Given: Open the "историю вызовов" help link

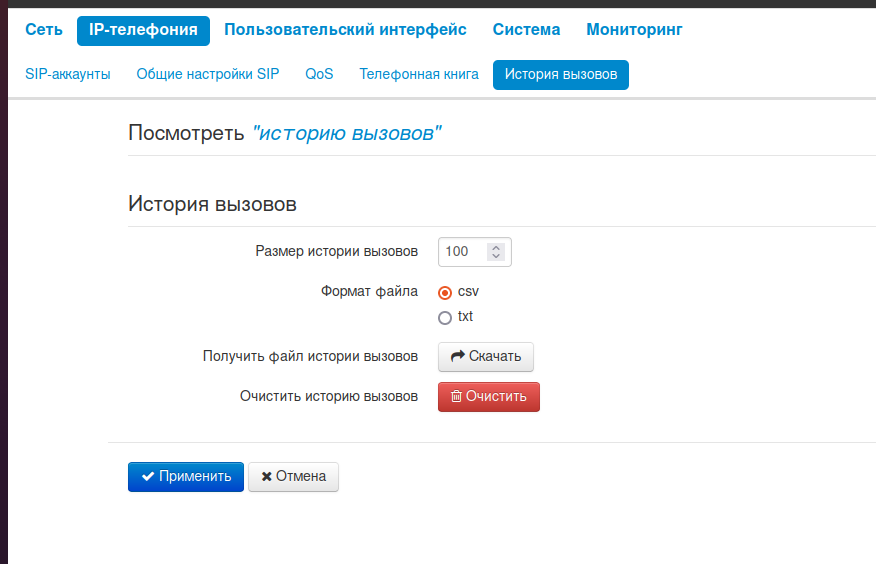Looking at the screenshot, I should pyautogui.click(x=347, y=133).
